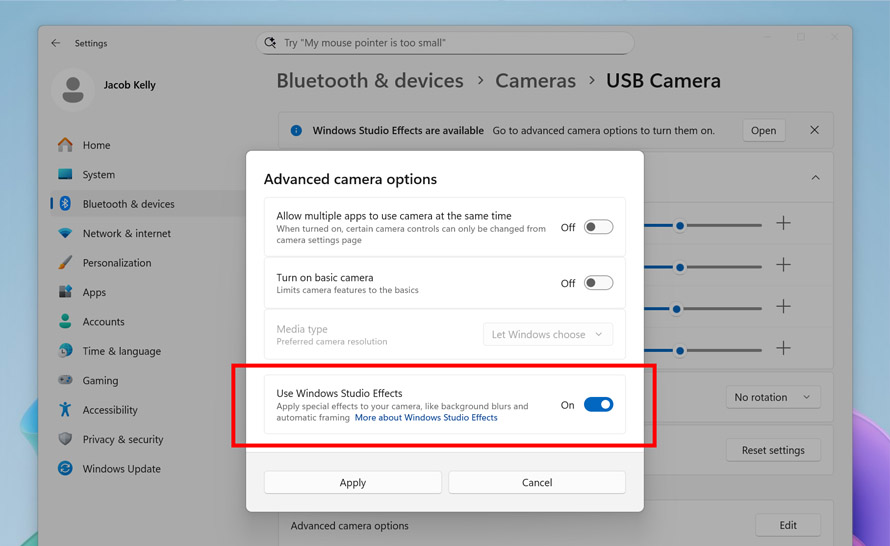
Task: Click the Network wifi icon
Action: coord(65,233)
